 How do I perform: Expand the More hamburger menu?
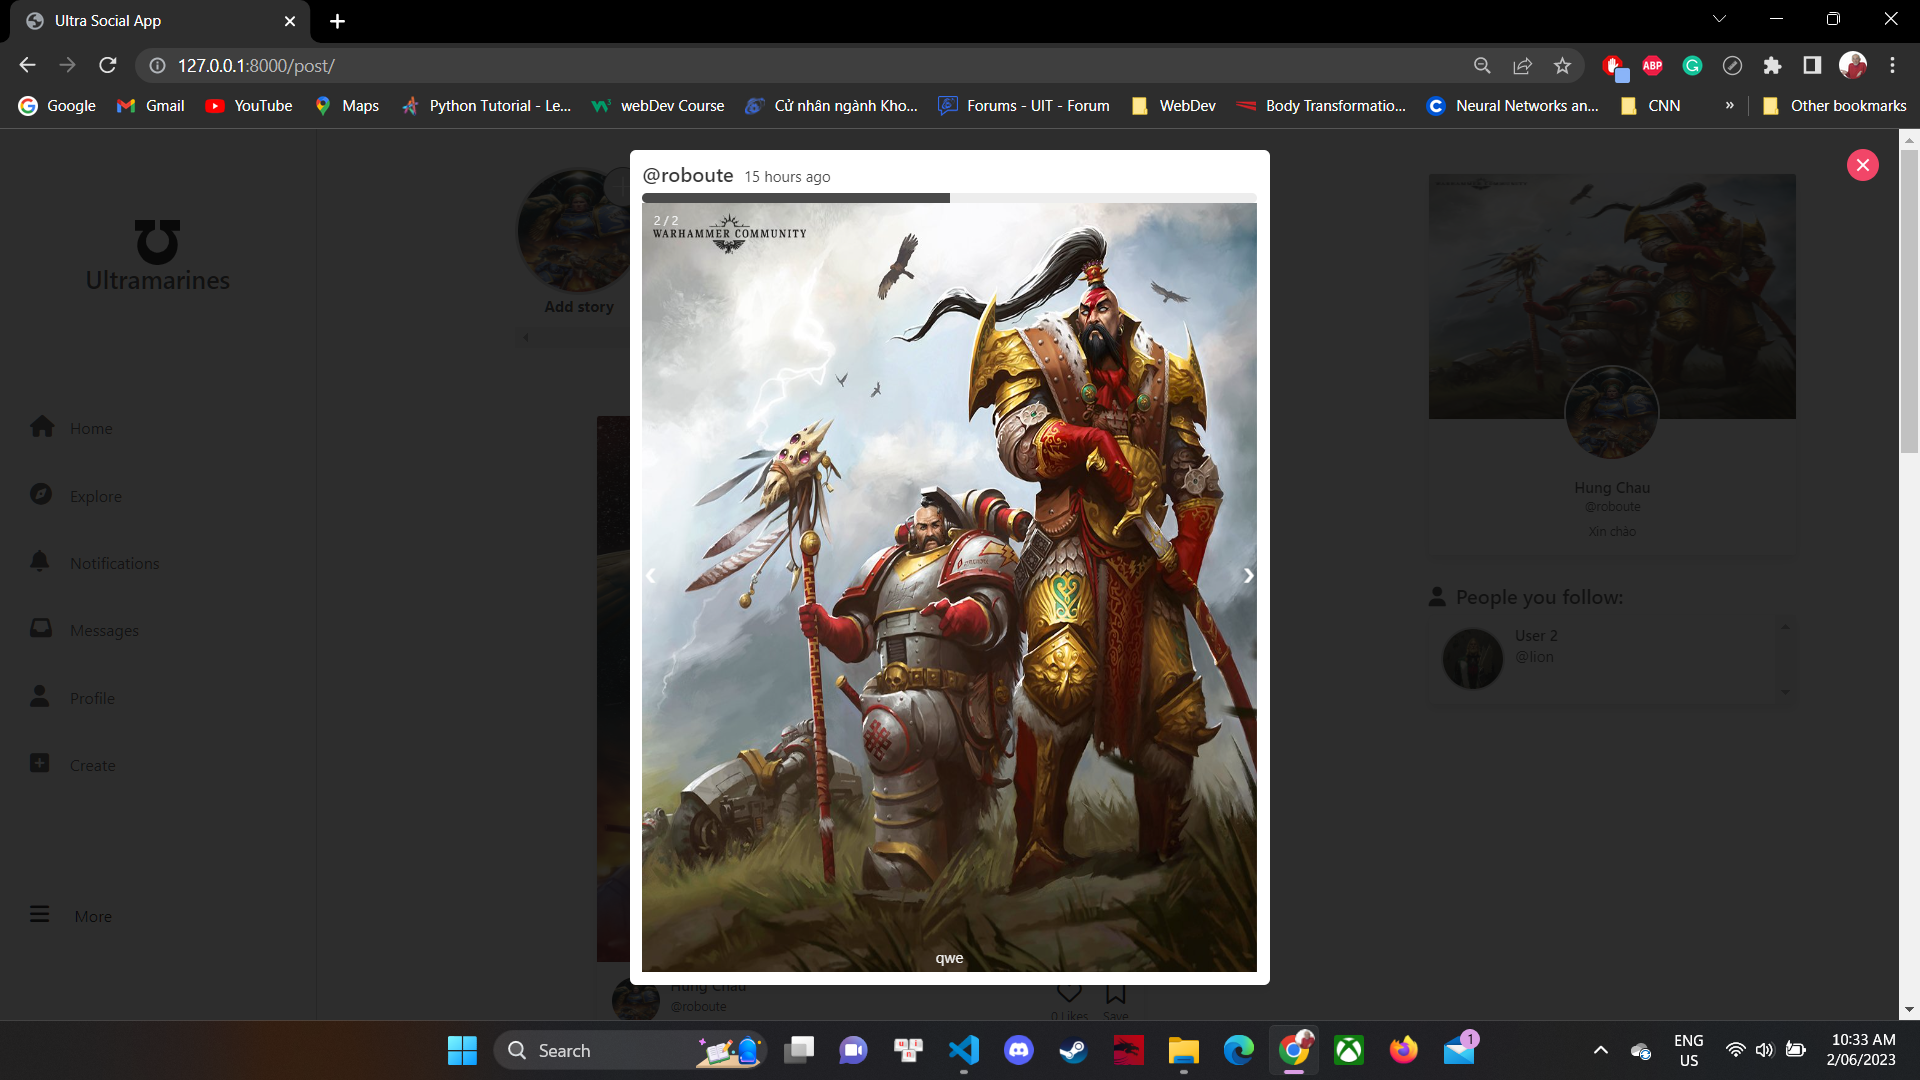tap(40, 915)
